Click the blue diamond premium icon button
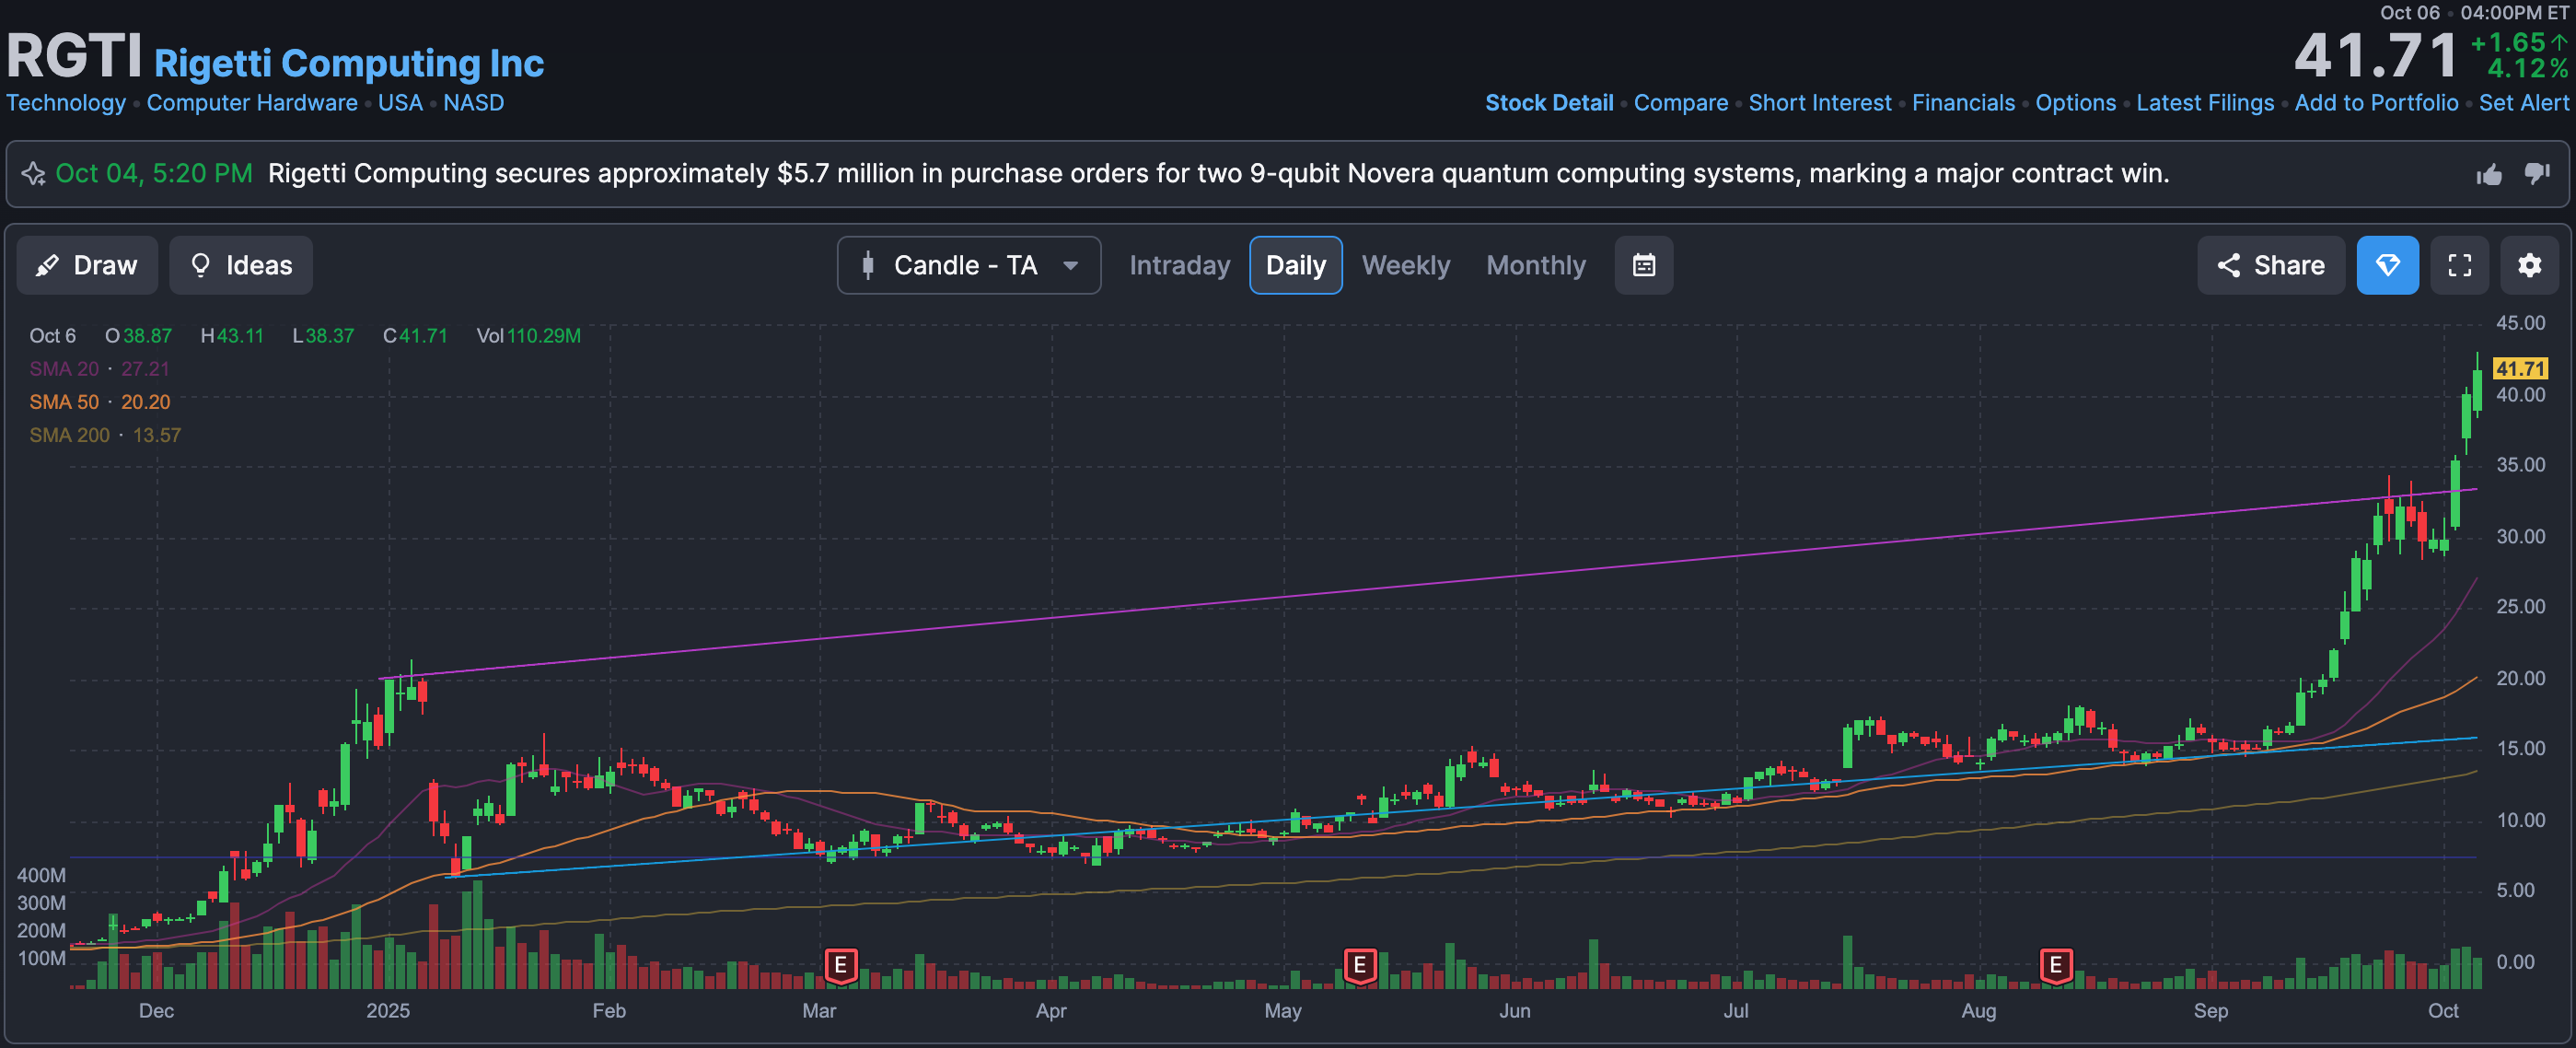Viewport: 2576px width, 1048px height. point(2387,265)
